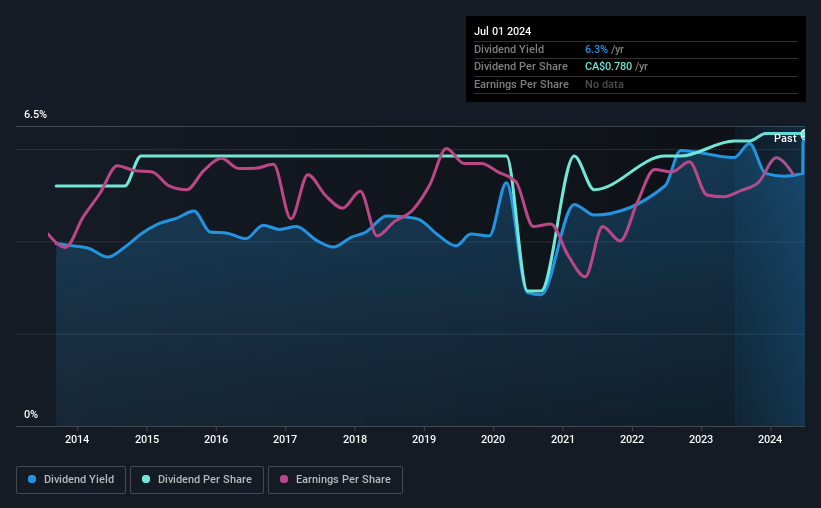Click the 2018 axis label
Viewport: 821px width, 508px height.
[355, 439]
